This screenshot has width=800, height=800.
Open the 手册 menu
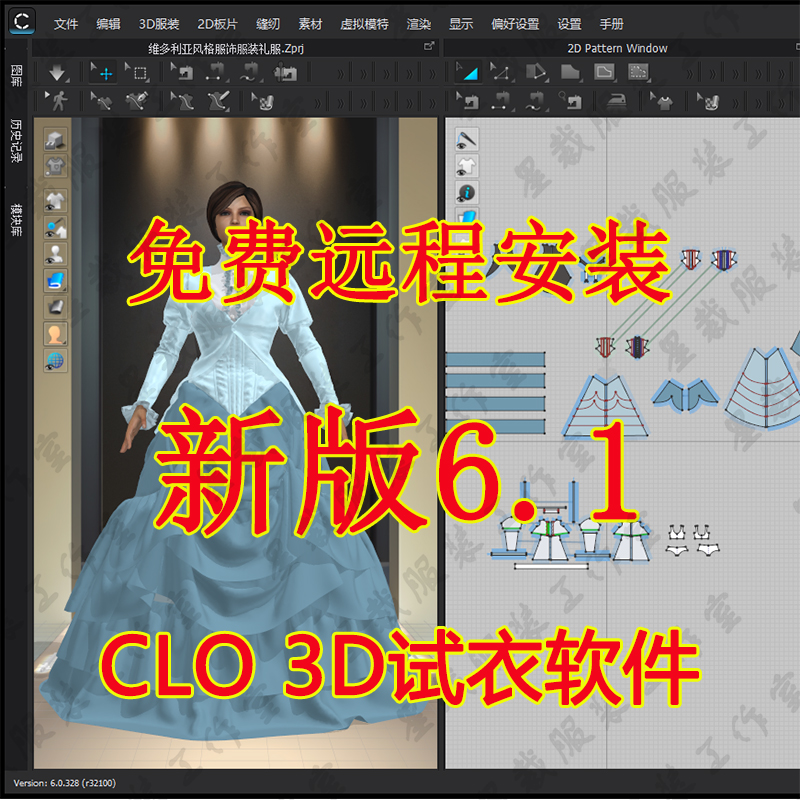pos(611,24)
